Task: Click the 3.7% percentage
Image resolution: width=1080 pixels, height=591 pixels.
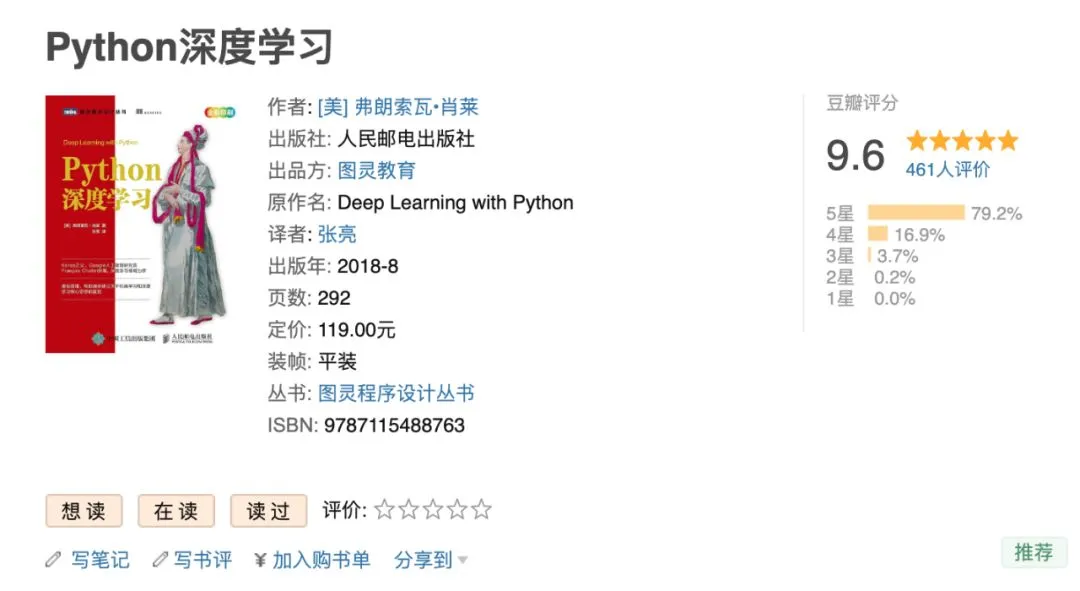Action: pyautogui.click(x=897, y=256)
